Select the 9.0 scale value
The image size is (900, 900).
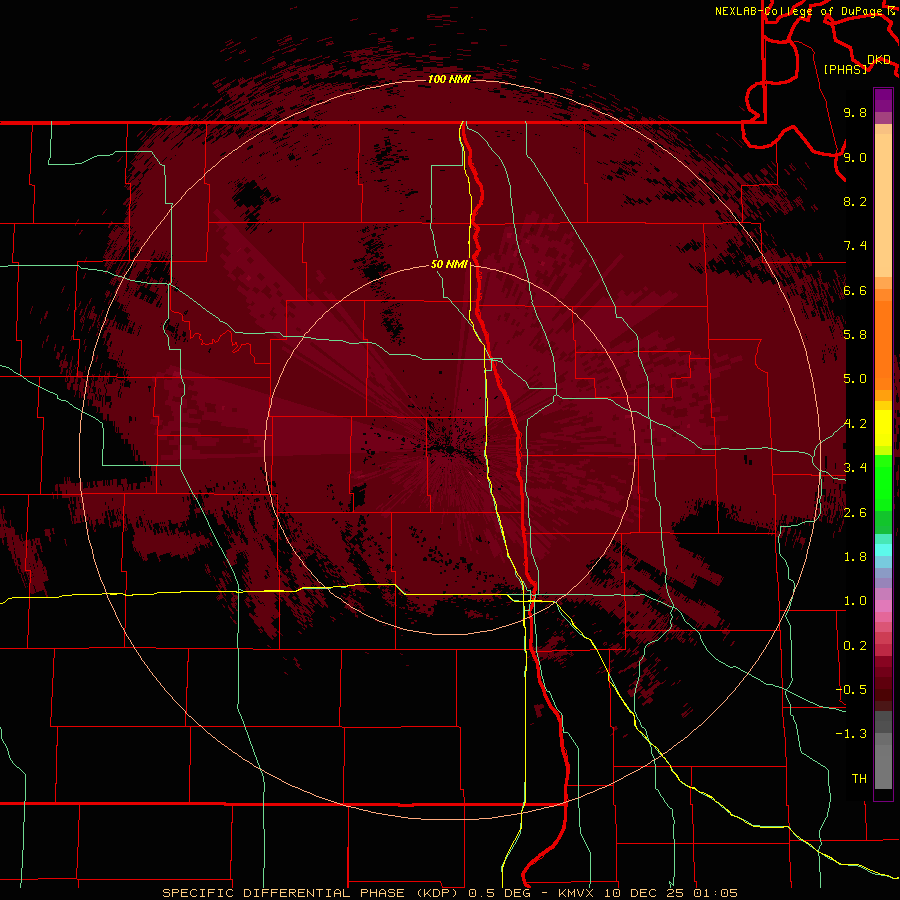coord(855,157)
